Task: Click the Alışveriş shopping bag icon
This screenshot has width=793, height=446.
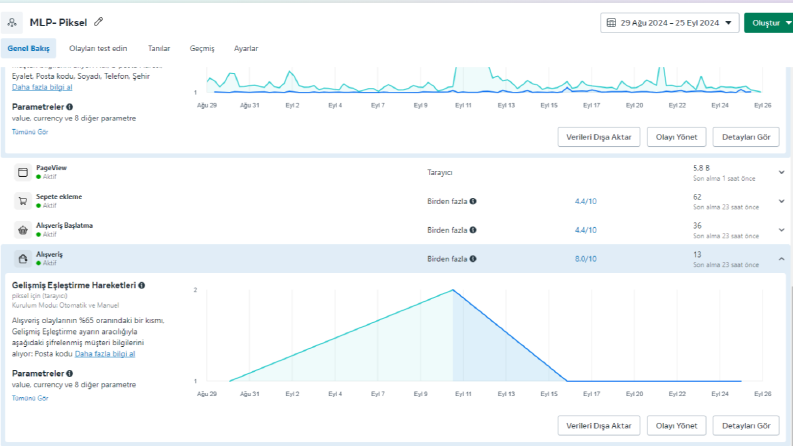Action: pyautogui.click(x=23, y=259)
